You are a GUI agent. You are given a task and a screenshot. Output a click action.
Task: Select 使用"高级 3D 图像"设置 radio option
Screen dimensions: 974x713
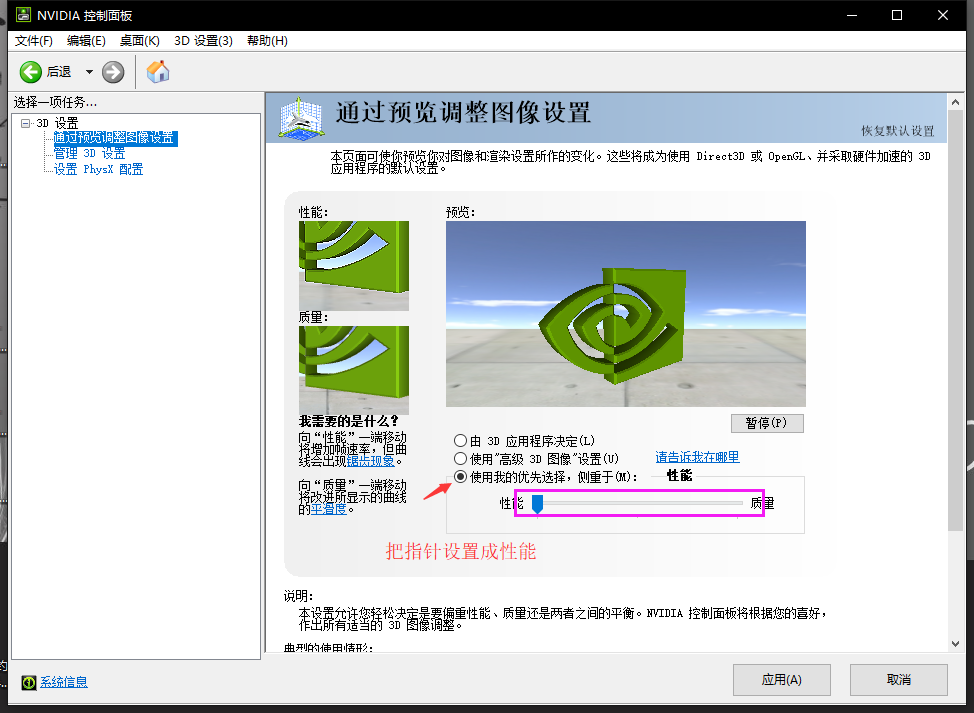pos(460,458)
